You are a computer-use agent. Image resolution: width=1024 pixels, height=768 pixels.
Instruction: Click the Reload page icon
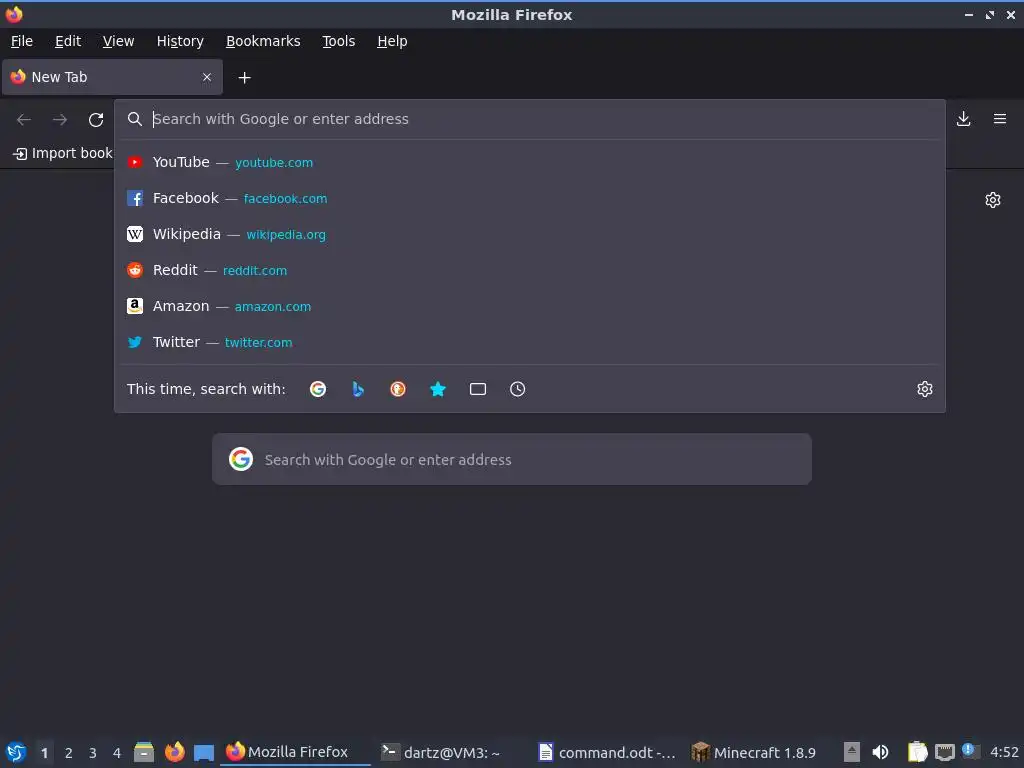tap(96, 120)
